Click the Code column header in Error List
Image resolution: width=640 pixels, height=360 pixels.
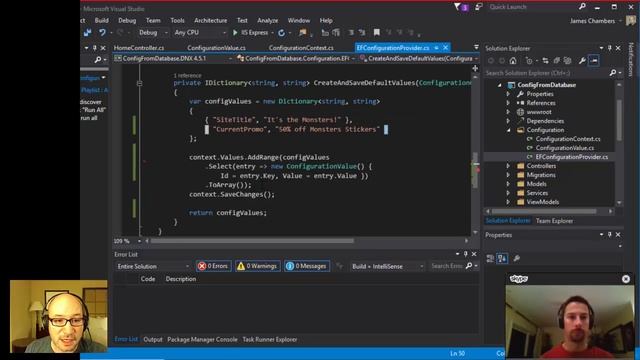point(148,279)
